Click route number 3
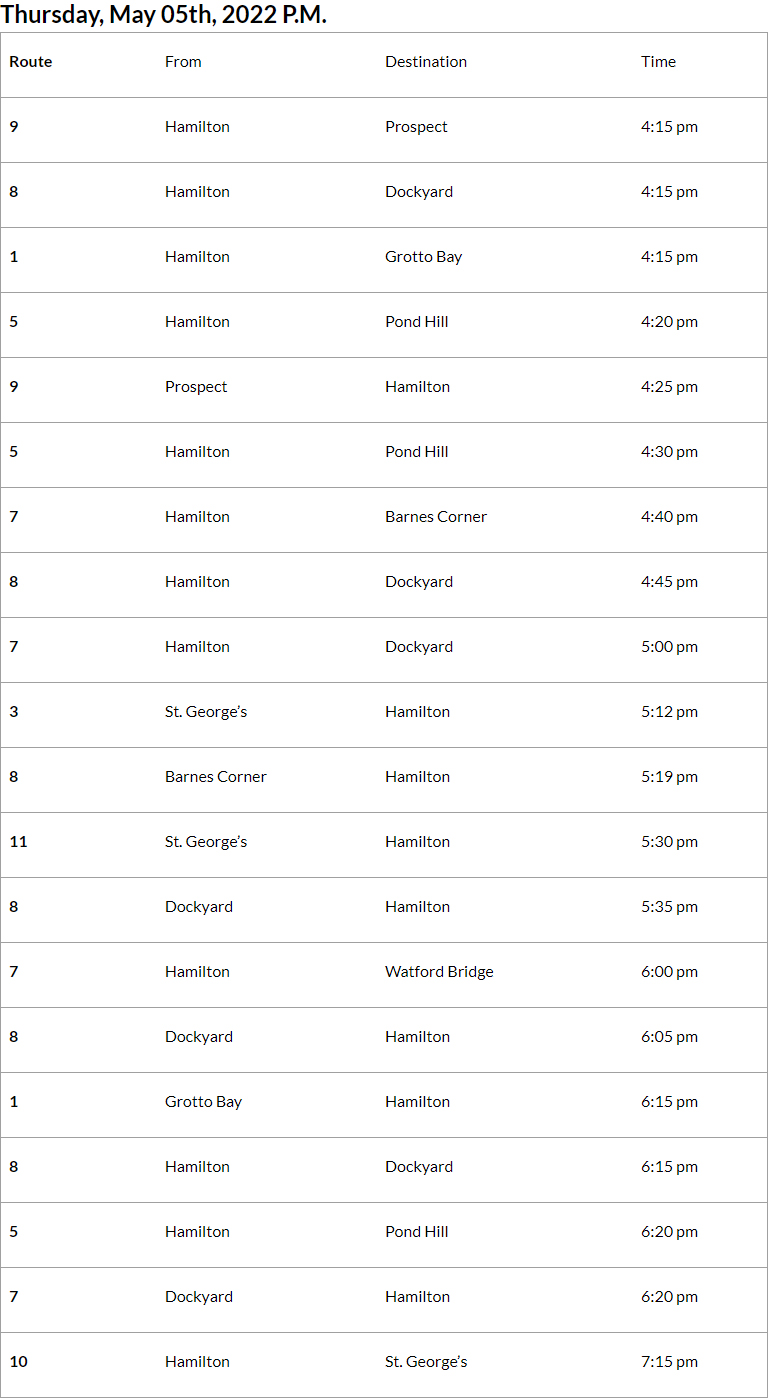 14,712
